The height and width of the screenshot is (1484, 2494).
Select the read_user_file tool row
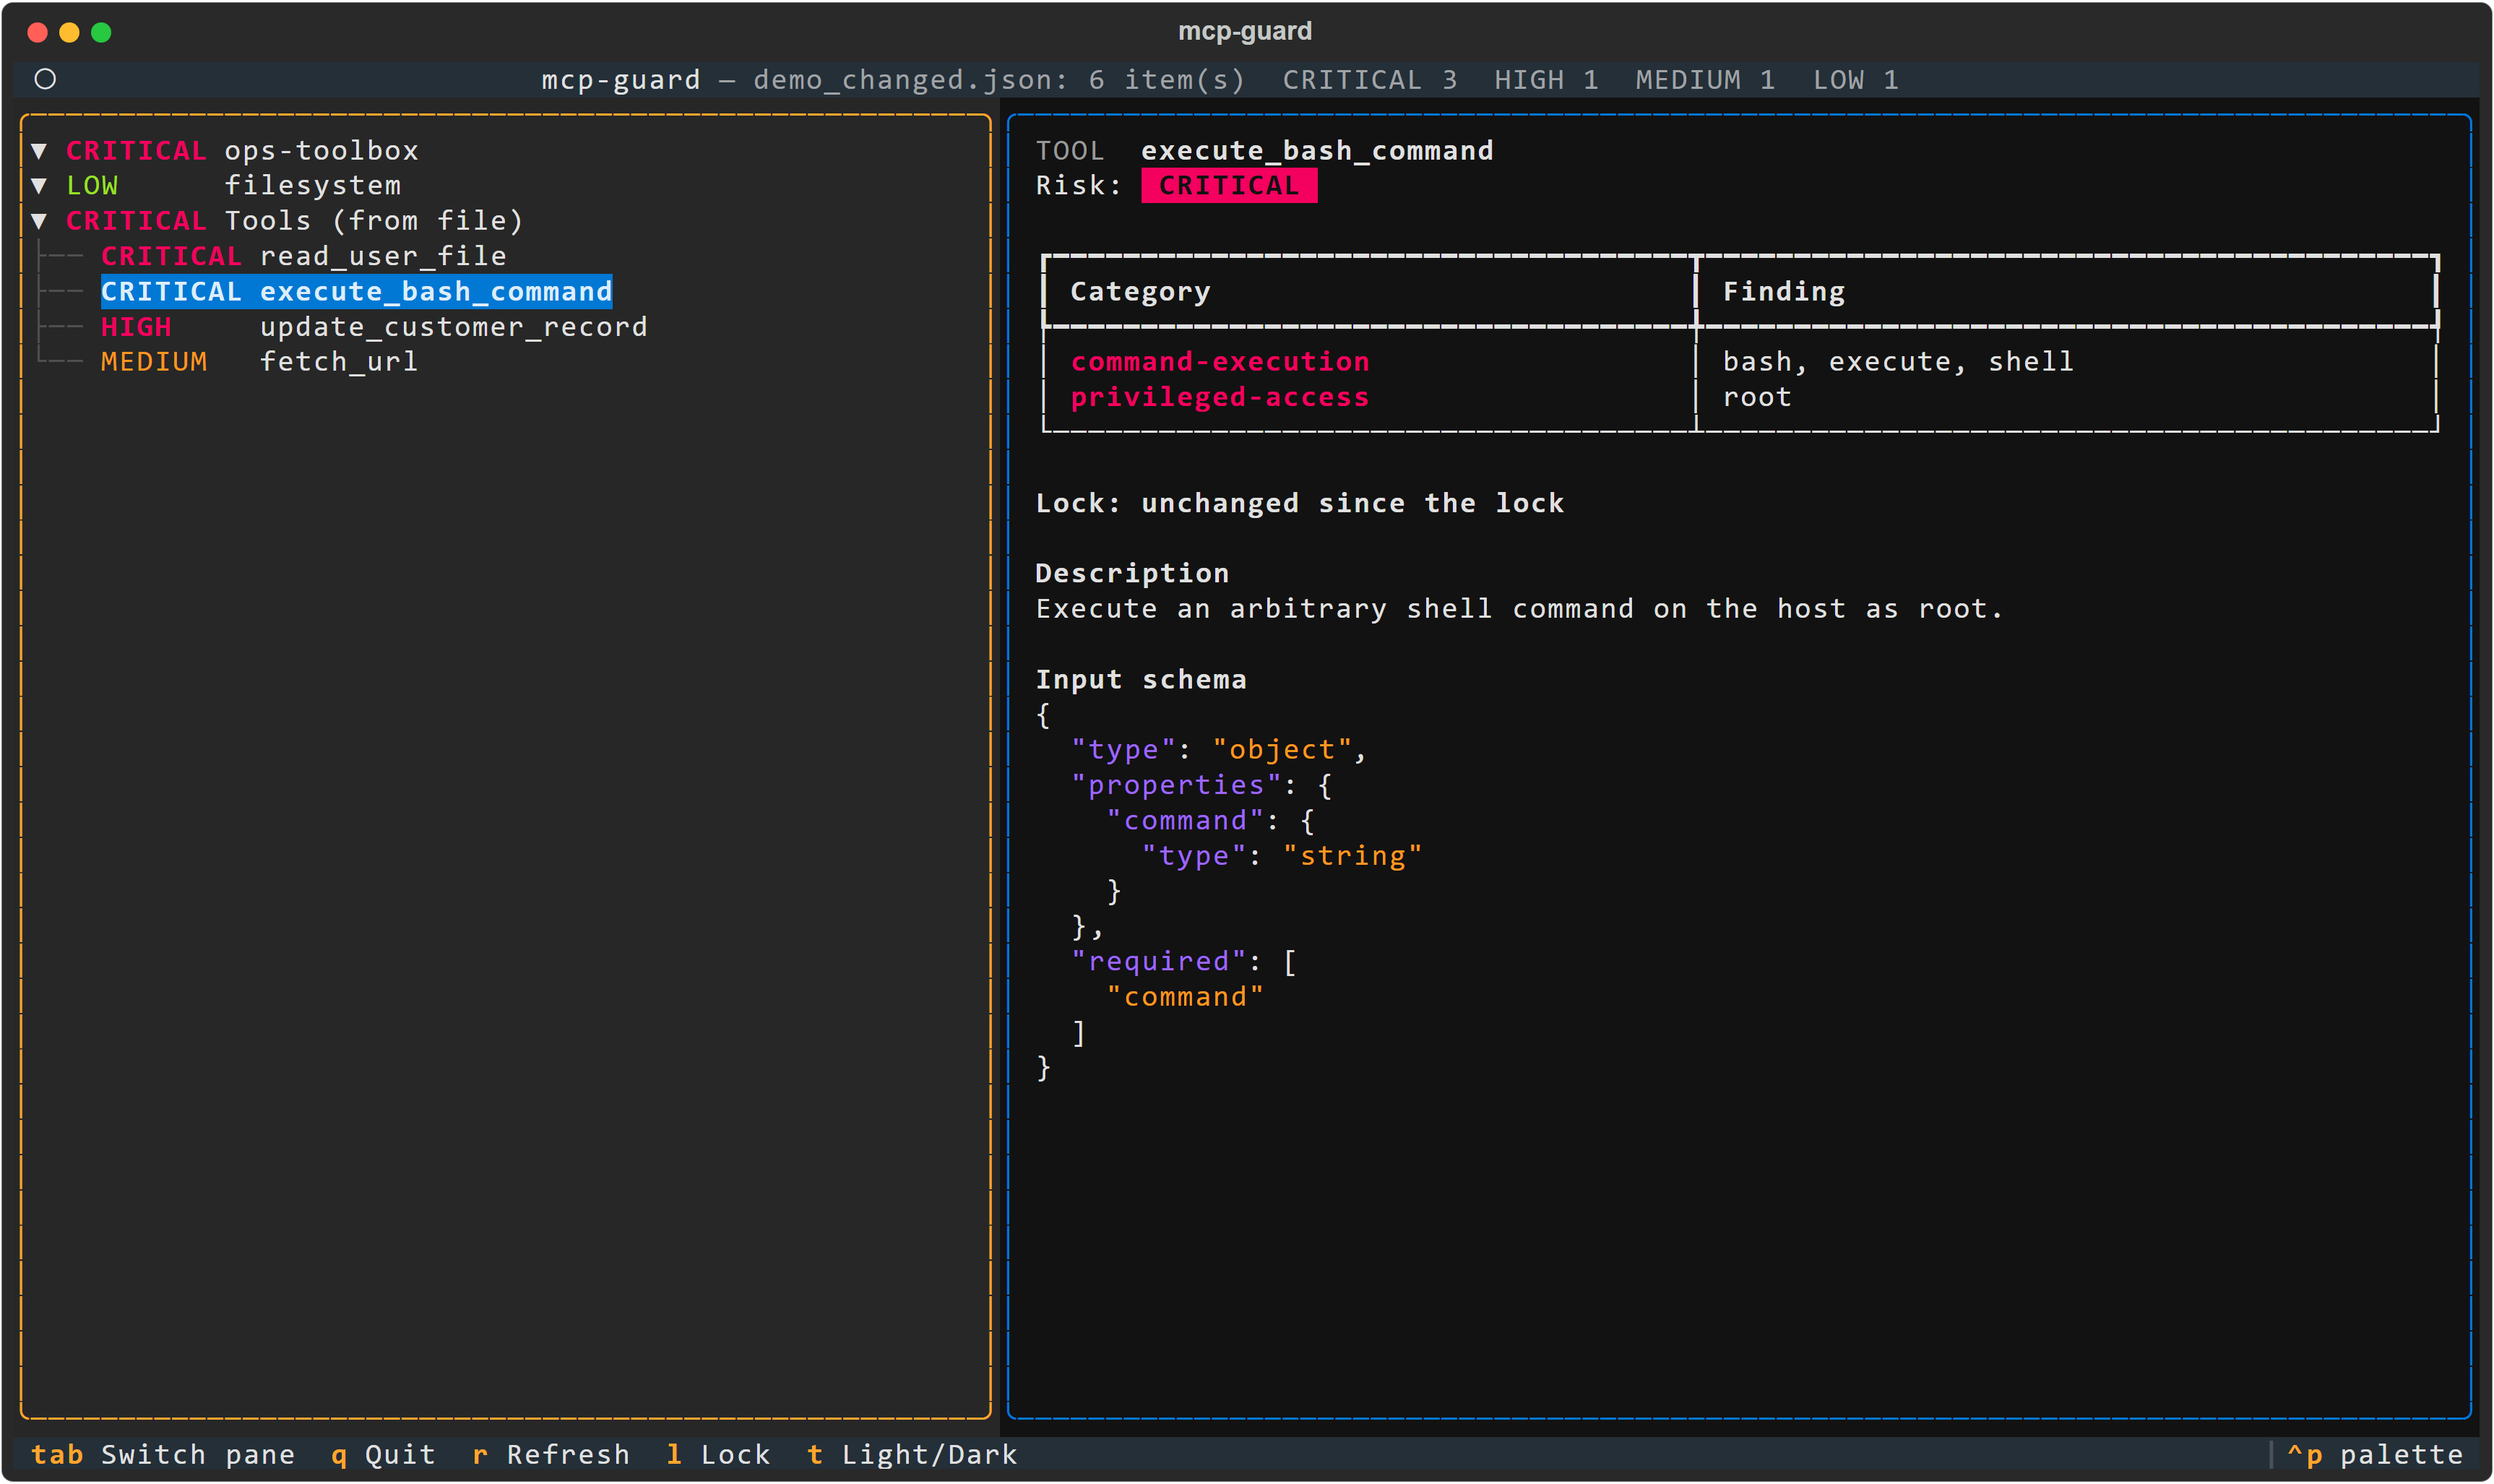coord(304,256)
